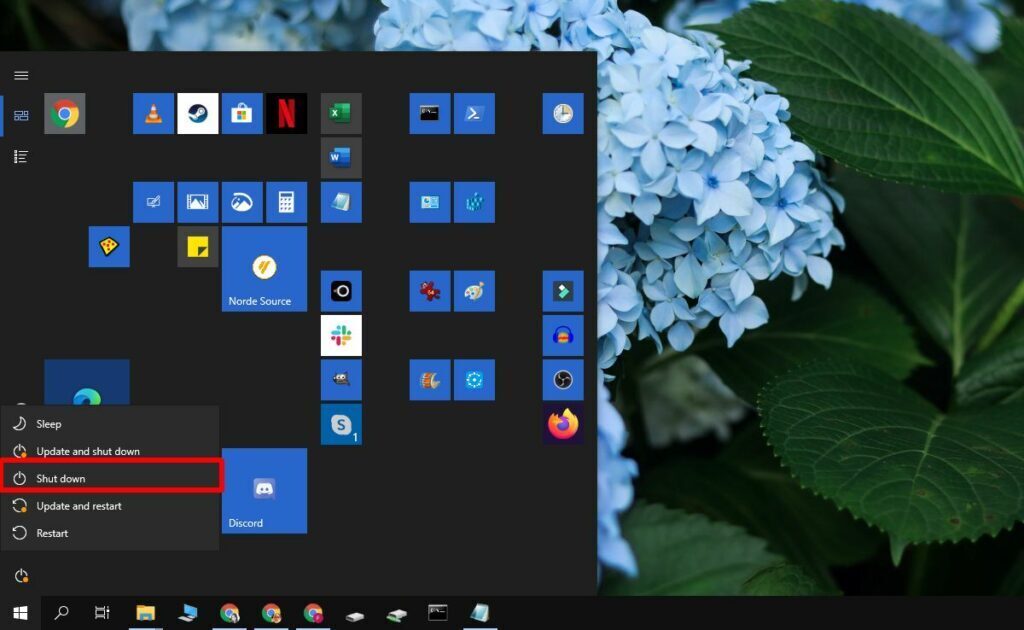Start Firefox from the Start menu tile
Image resolution: width=1024 pixels, height=630 pixels.
click(x=563, y=424)
